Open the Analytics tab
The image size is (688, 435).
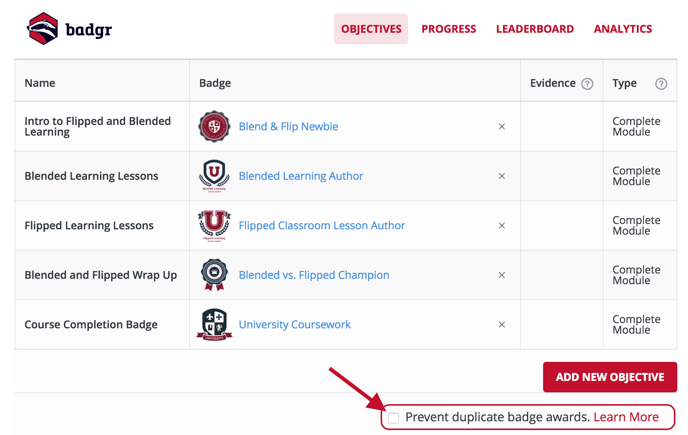point(623,29)
